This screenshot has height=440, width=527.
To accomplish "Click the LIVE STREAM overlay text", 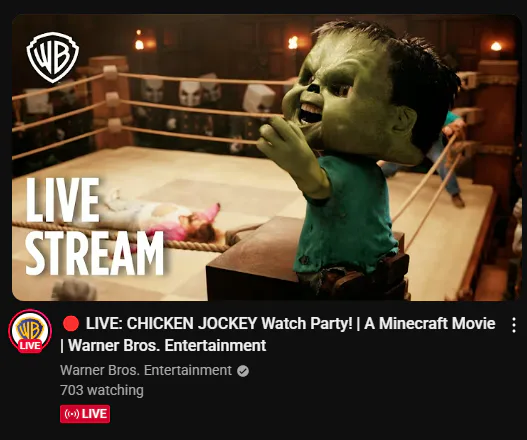I will click(x=95, y=226).
